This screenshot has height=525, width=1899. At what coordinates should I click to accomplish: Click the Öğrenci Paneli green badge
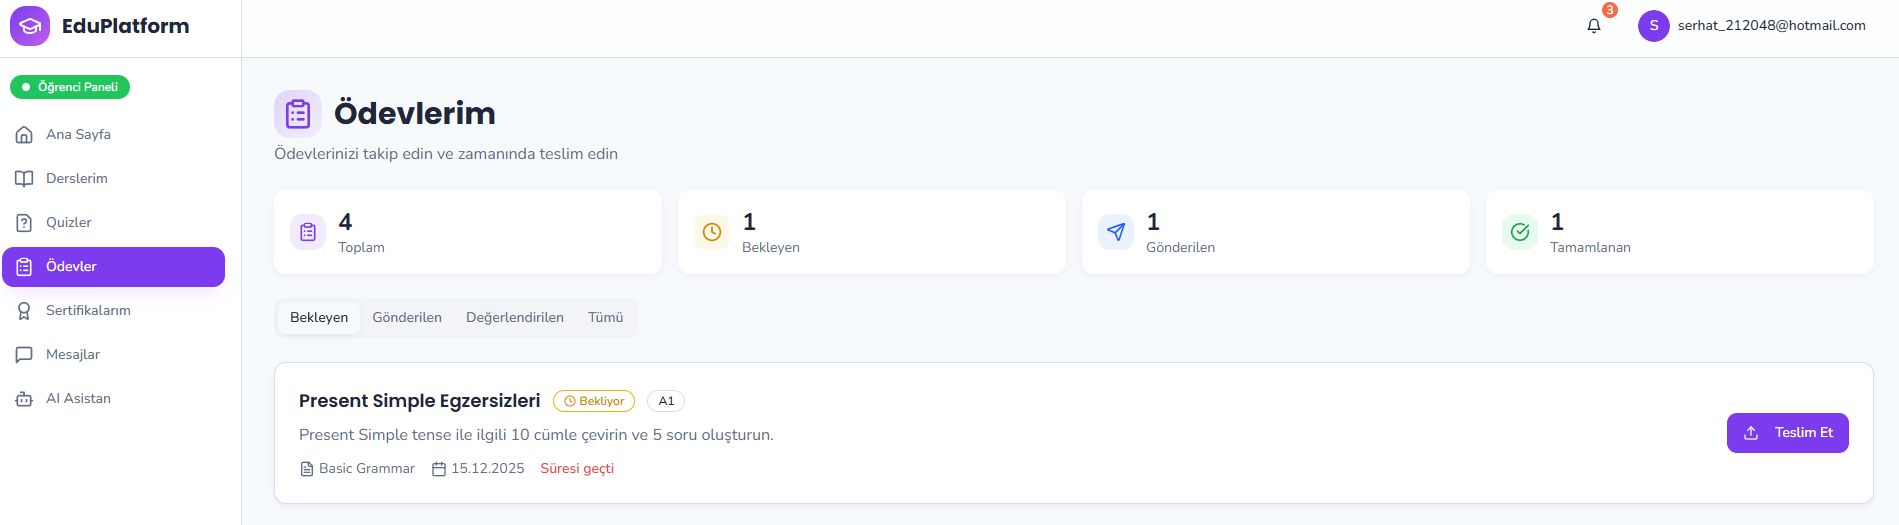coord(70,87)
